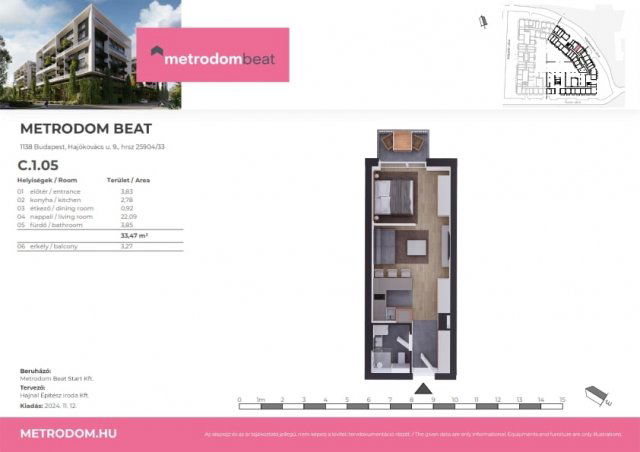Open the site location map thumbnail
The width and height of the screenshot is (640, 452).
(549, 53)
